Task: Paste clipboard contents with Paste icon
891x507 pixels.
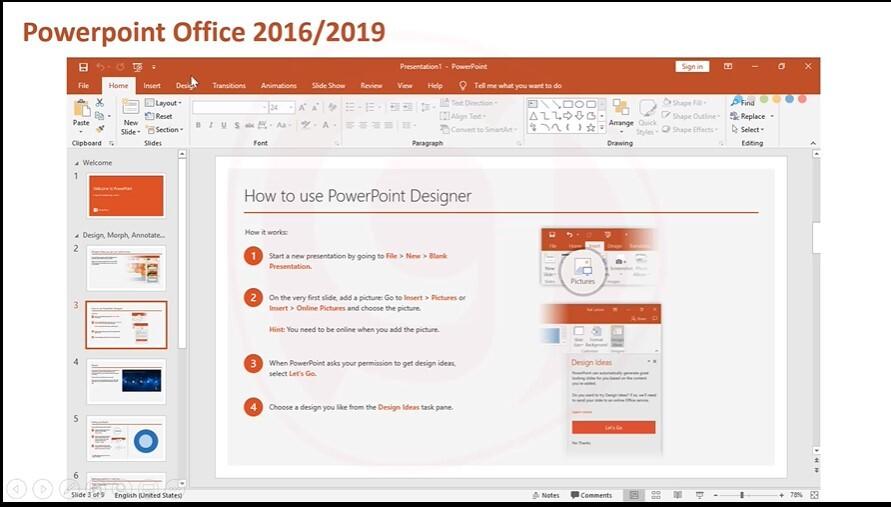Action: (x=81, y=108)
